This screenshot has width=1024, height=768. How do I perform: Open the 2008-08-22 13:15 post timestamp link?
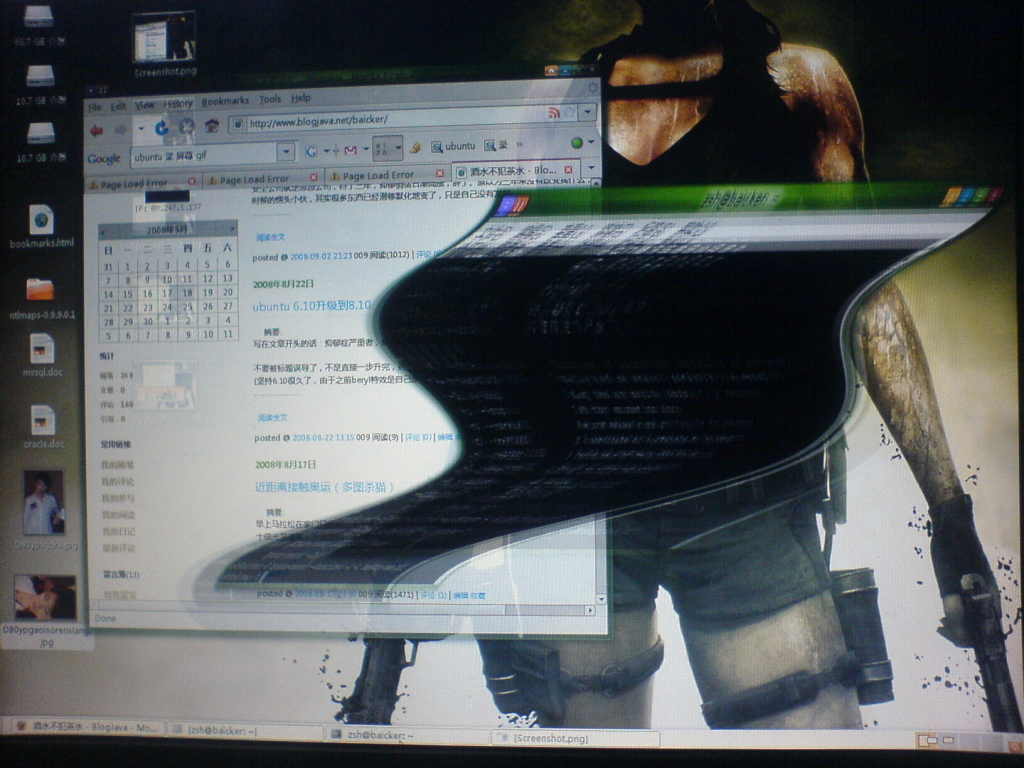323,438
